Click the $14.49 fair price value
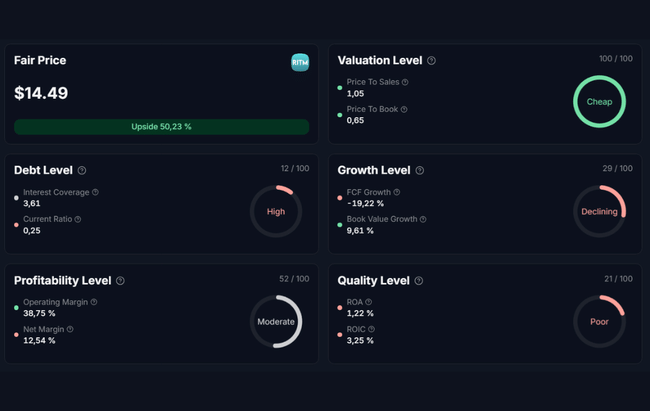This screenshot has height=411, width=650. click(41, 94)
